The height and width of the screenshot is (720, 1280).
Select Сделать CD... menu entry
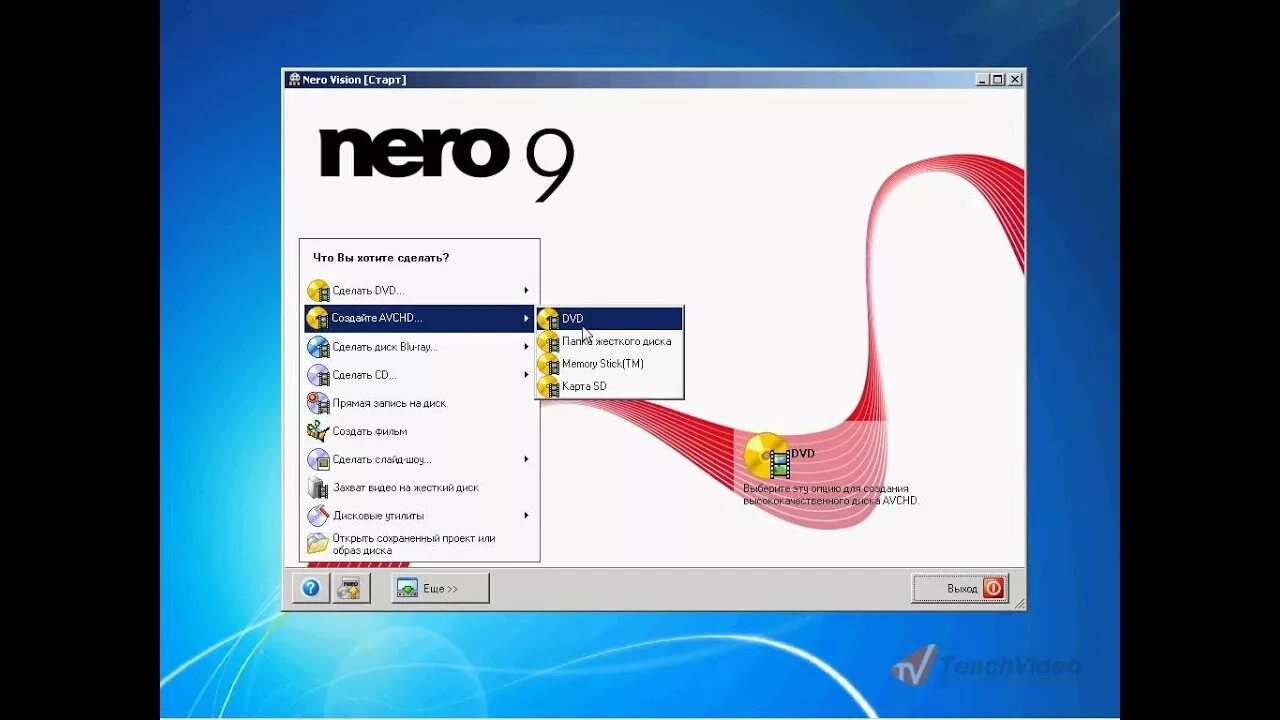coord(419,375)
